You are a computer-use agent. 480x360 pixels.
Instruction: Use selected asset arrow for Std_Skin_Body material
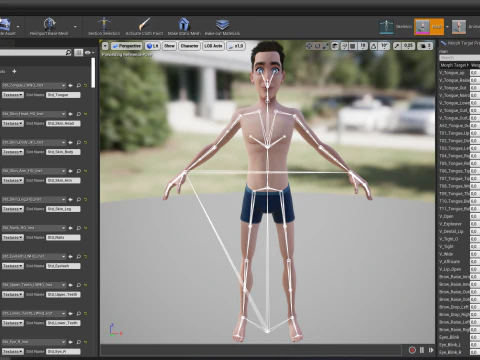coord(70,142)
